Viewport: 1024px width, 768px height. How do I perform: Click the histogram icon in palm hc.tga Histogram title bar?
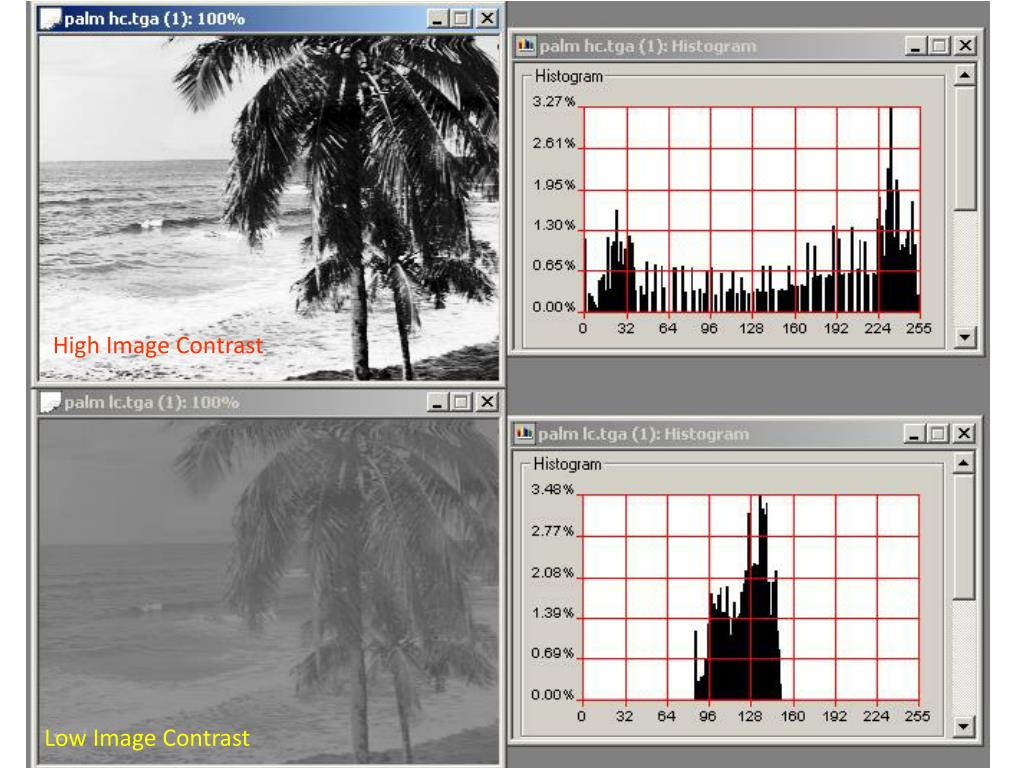[x=526, y=46]
